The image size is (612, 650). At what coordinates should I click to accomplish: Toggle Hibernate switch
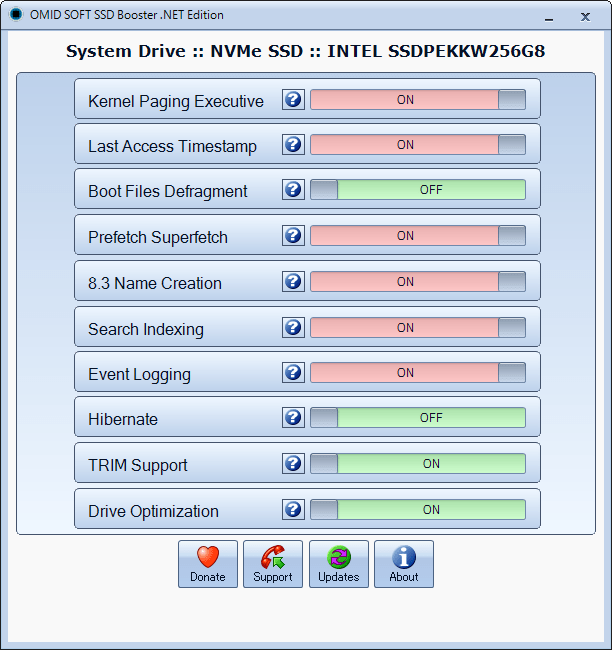coord(418,417)
